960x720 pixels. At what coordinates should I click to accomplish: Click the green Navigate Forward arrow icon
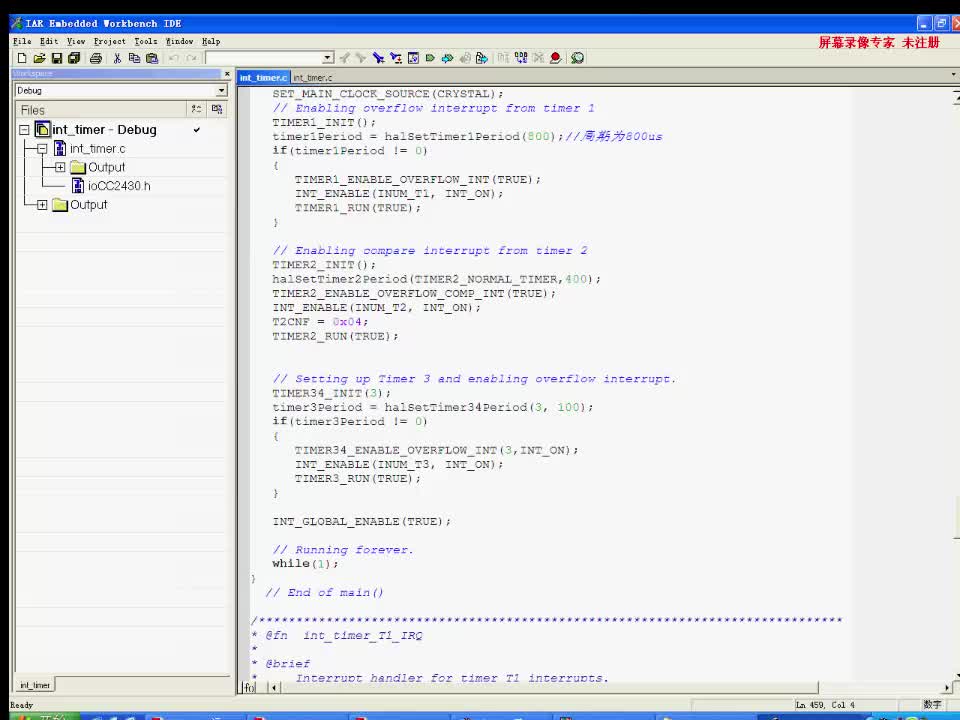point(448,58)
